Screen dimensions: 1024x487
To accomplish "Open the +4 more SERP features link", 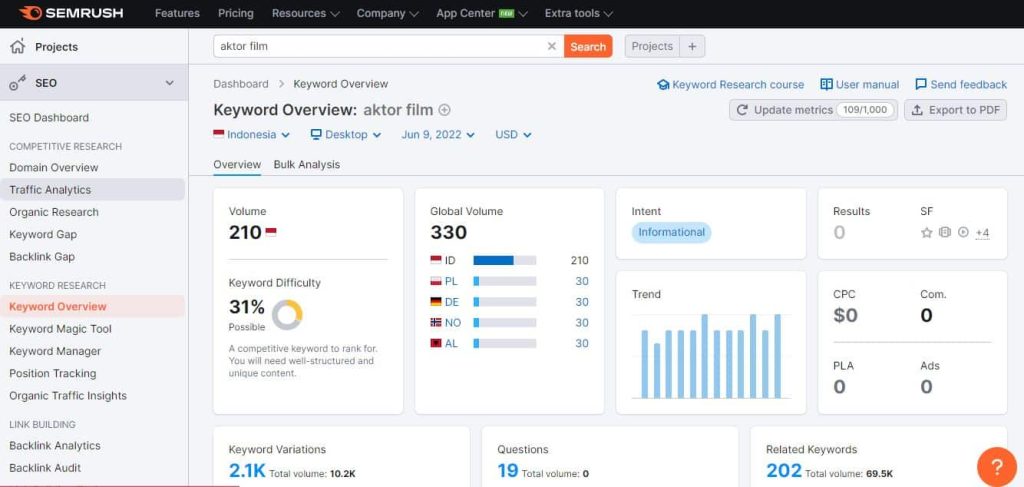I will [982, 233].
